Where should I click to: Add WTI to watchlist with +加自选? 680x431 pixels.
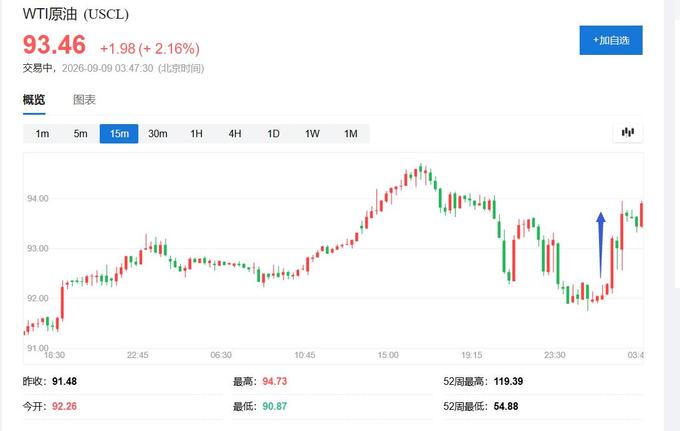pos(611,40)
